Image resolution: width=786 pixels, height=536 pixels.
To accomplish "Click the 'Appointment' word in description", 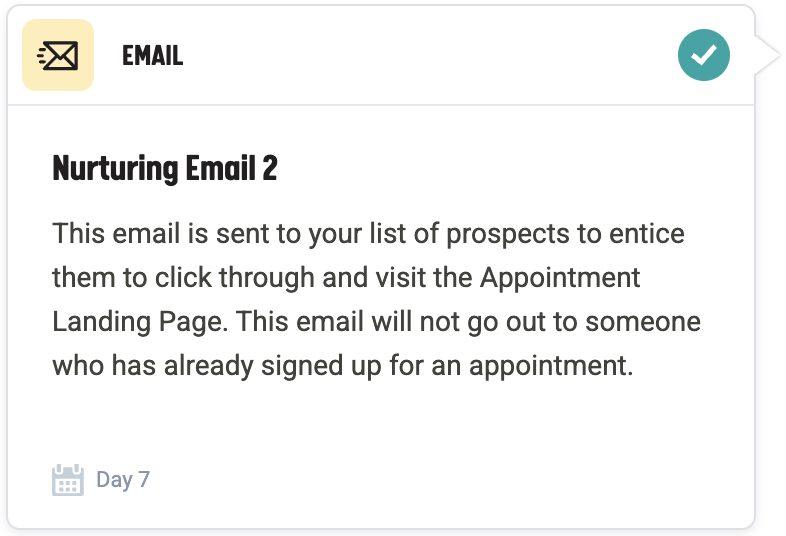I will pyautogui.click(x=561, y=278).
